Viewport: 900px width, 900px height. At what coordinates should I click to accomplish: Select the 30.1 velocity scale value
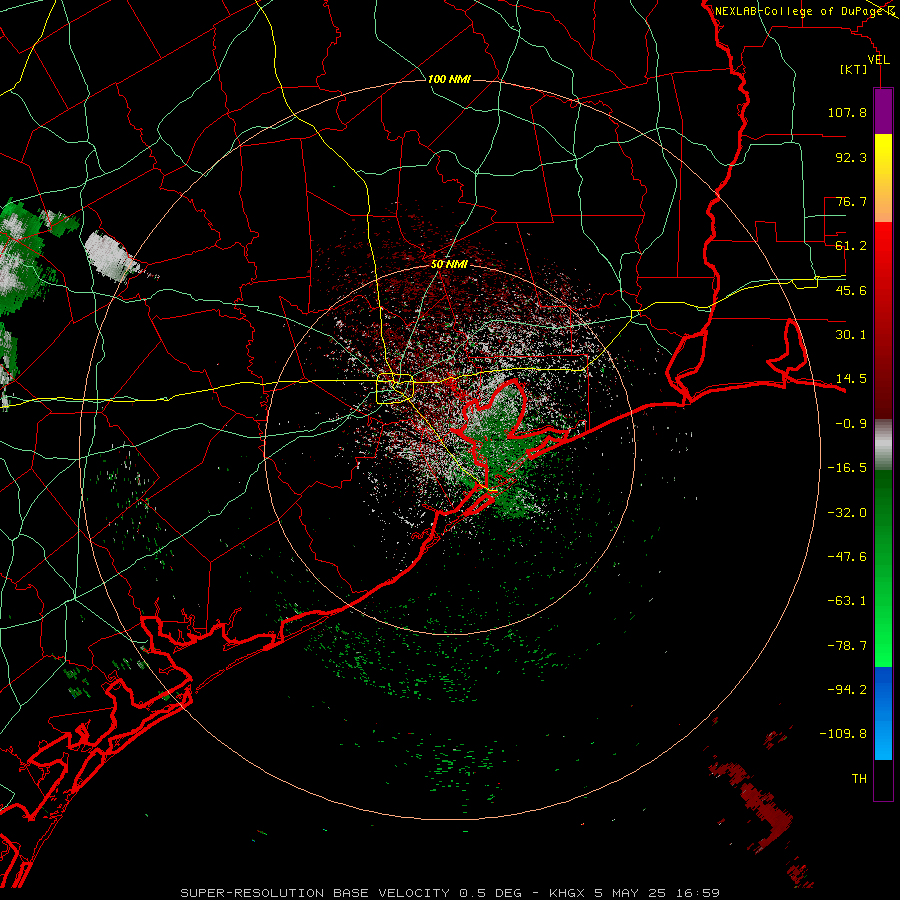point(851,335)
